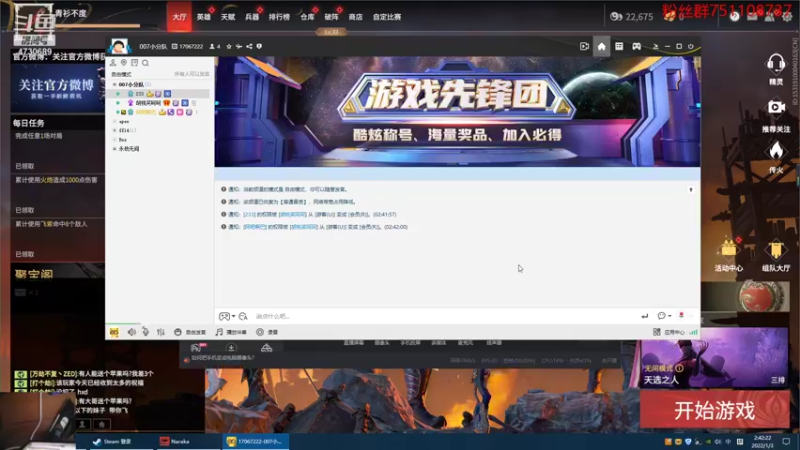Open the bulletin board icon in sidebar
The height and width of the screenshot is (450, 800).
tap(134, 63)
